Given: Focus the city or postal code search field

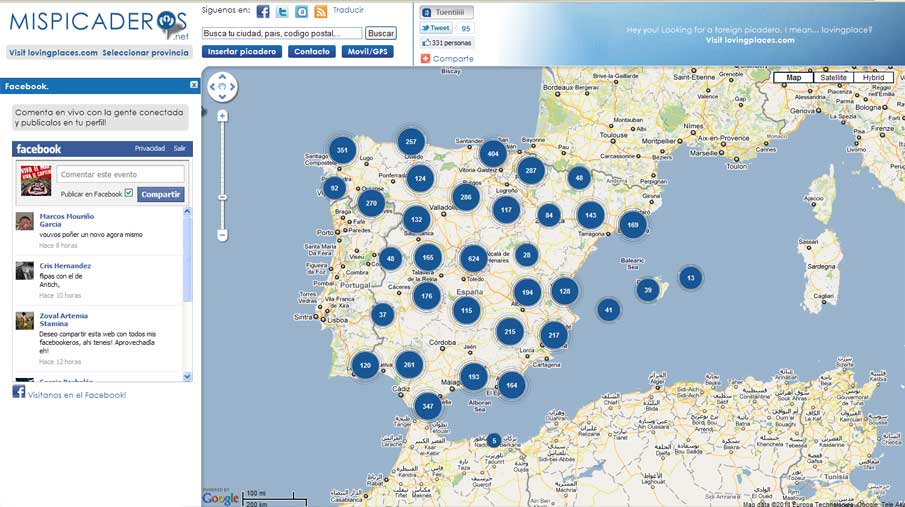Looking at the screenshot, I should (282, 33).
